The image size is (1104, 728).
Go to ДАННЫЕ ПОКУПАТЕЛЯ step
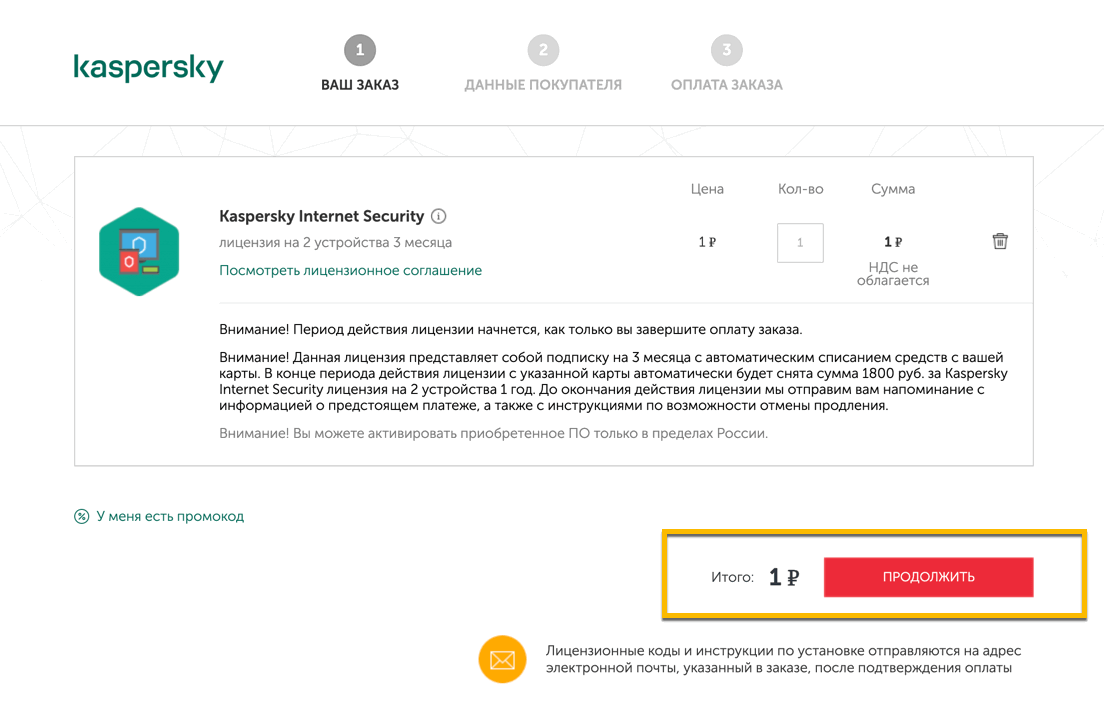point(543,85)
